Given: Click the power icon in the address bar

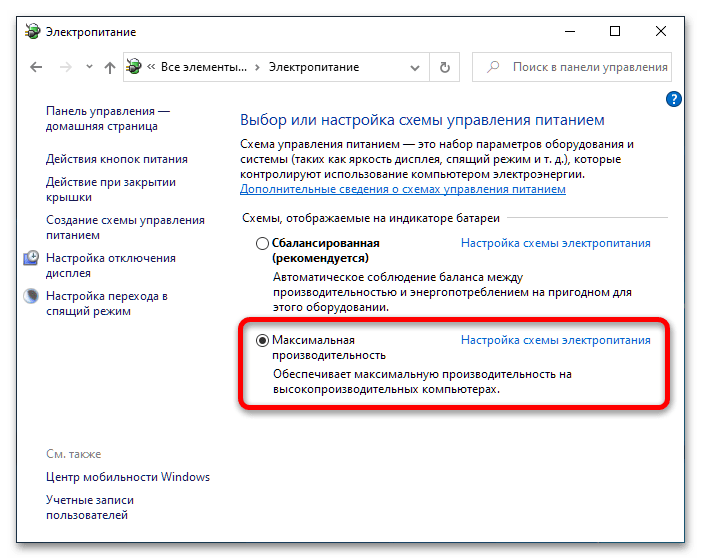Looking at the screenshot, I should (134, 67).
